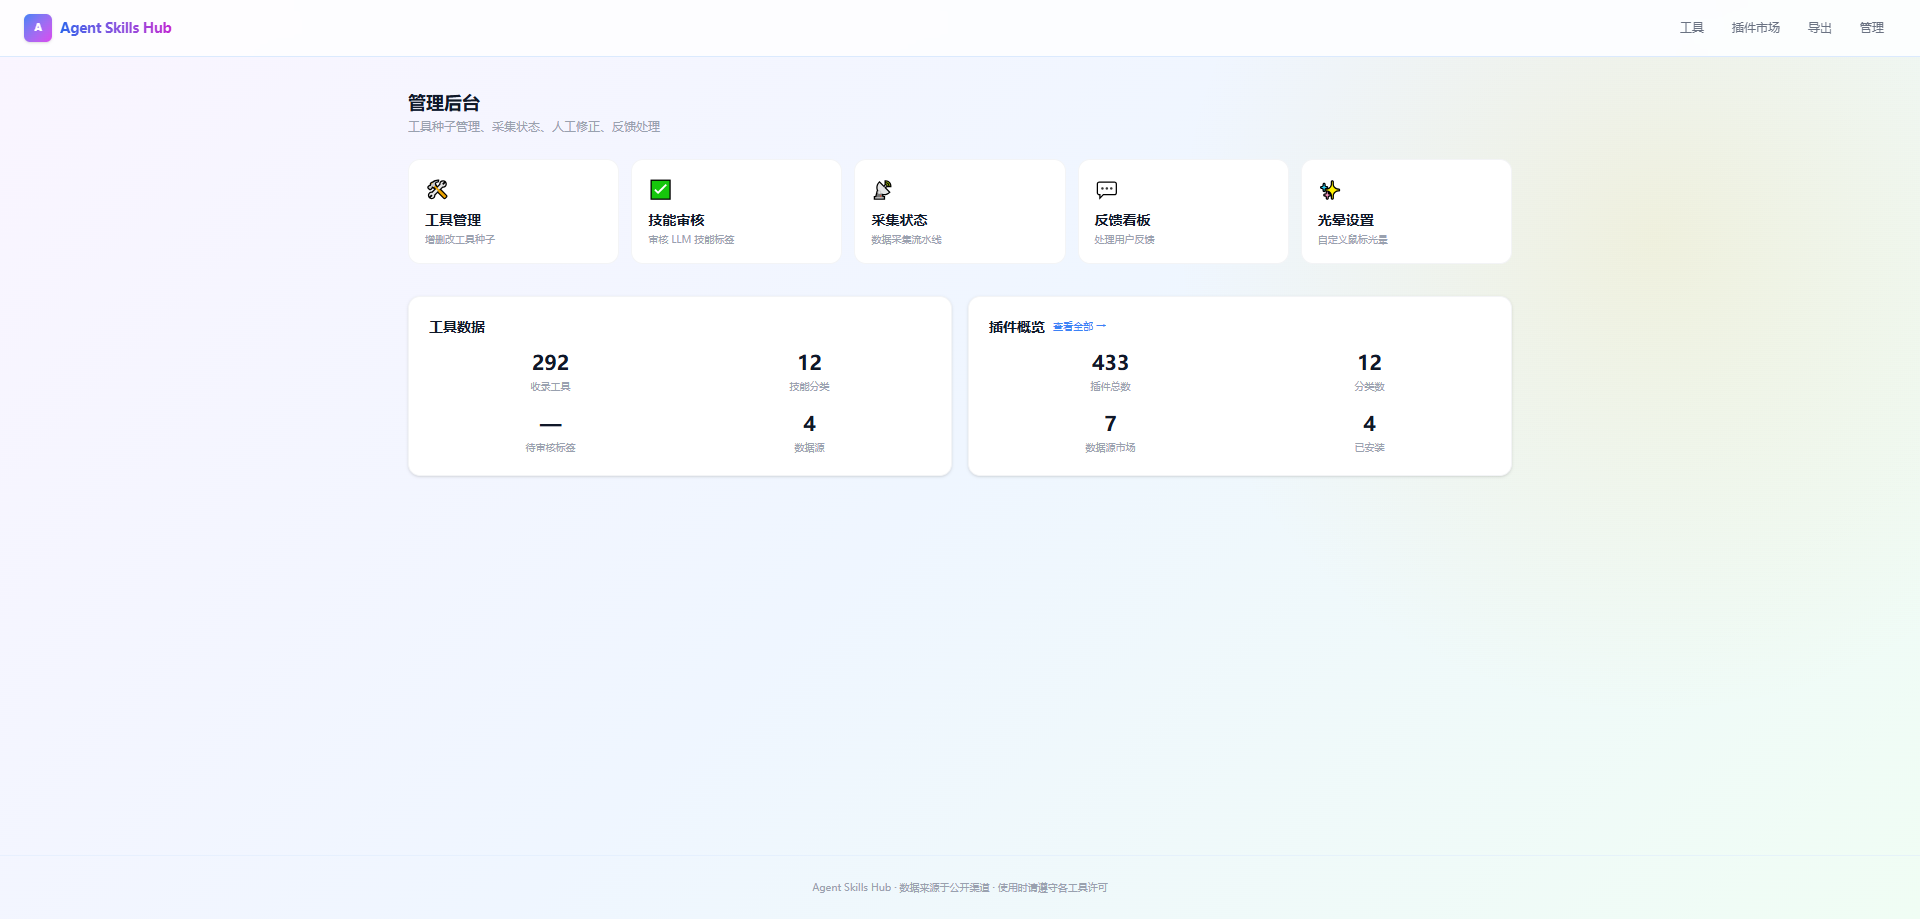Viewport: 1920px width, 919px height.
Task: Click the 工具数据 panel heading
Action: click(x=457, y=327)
